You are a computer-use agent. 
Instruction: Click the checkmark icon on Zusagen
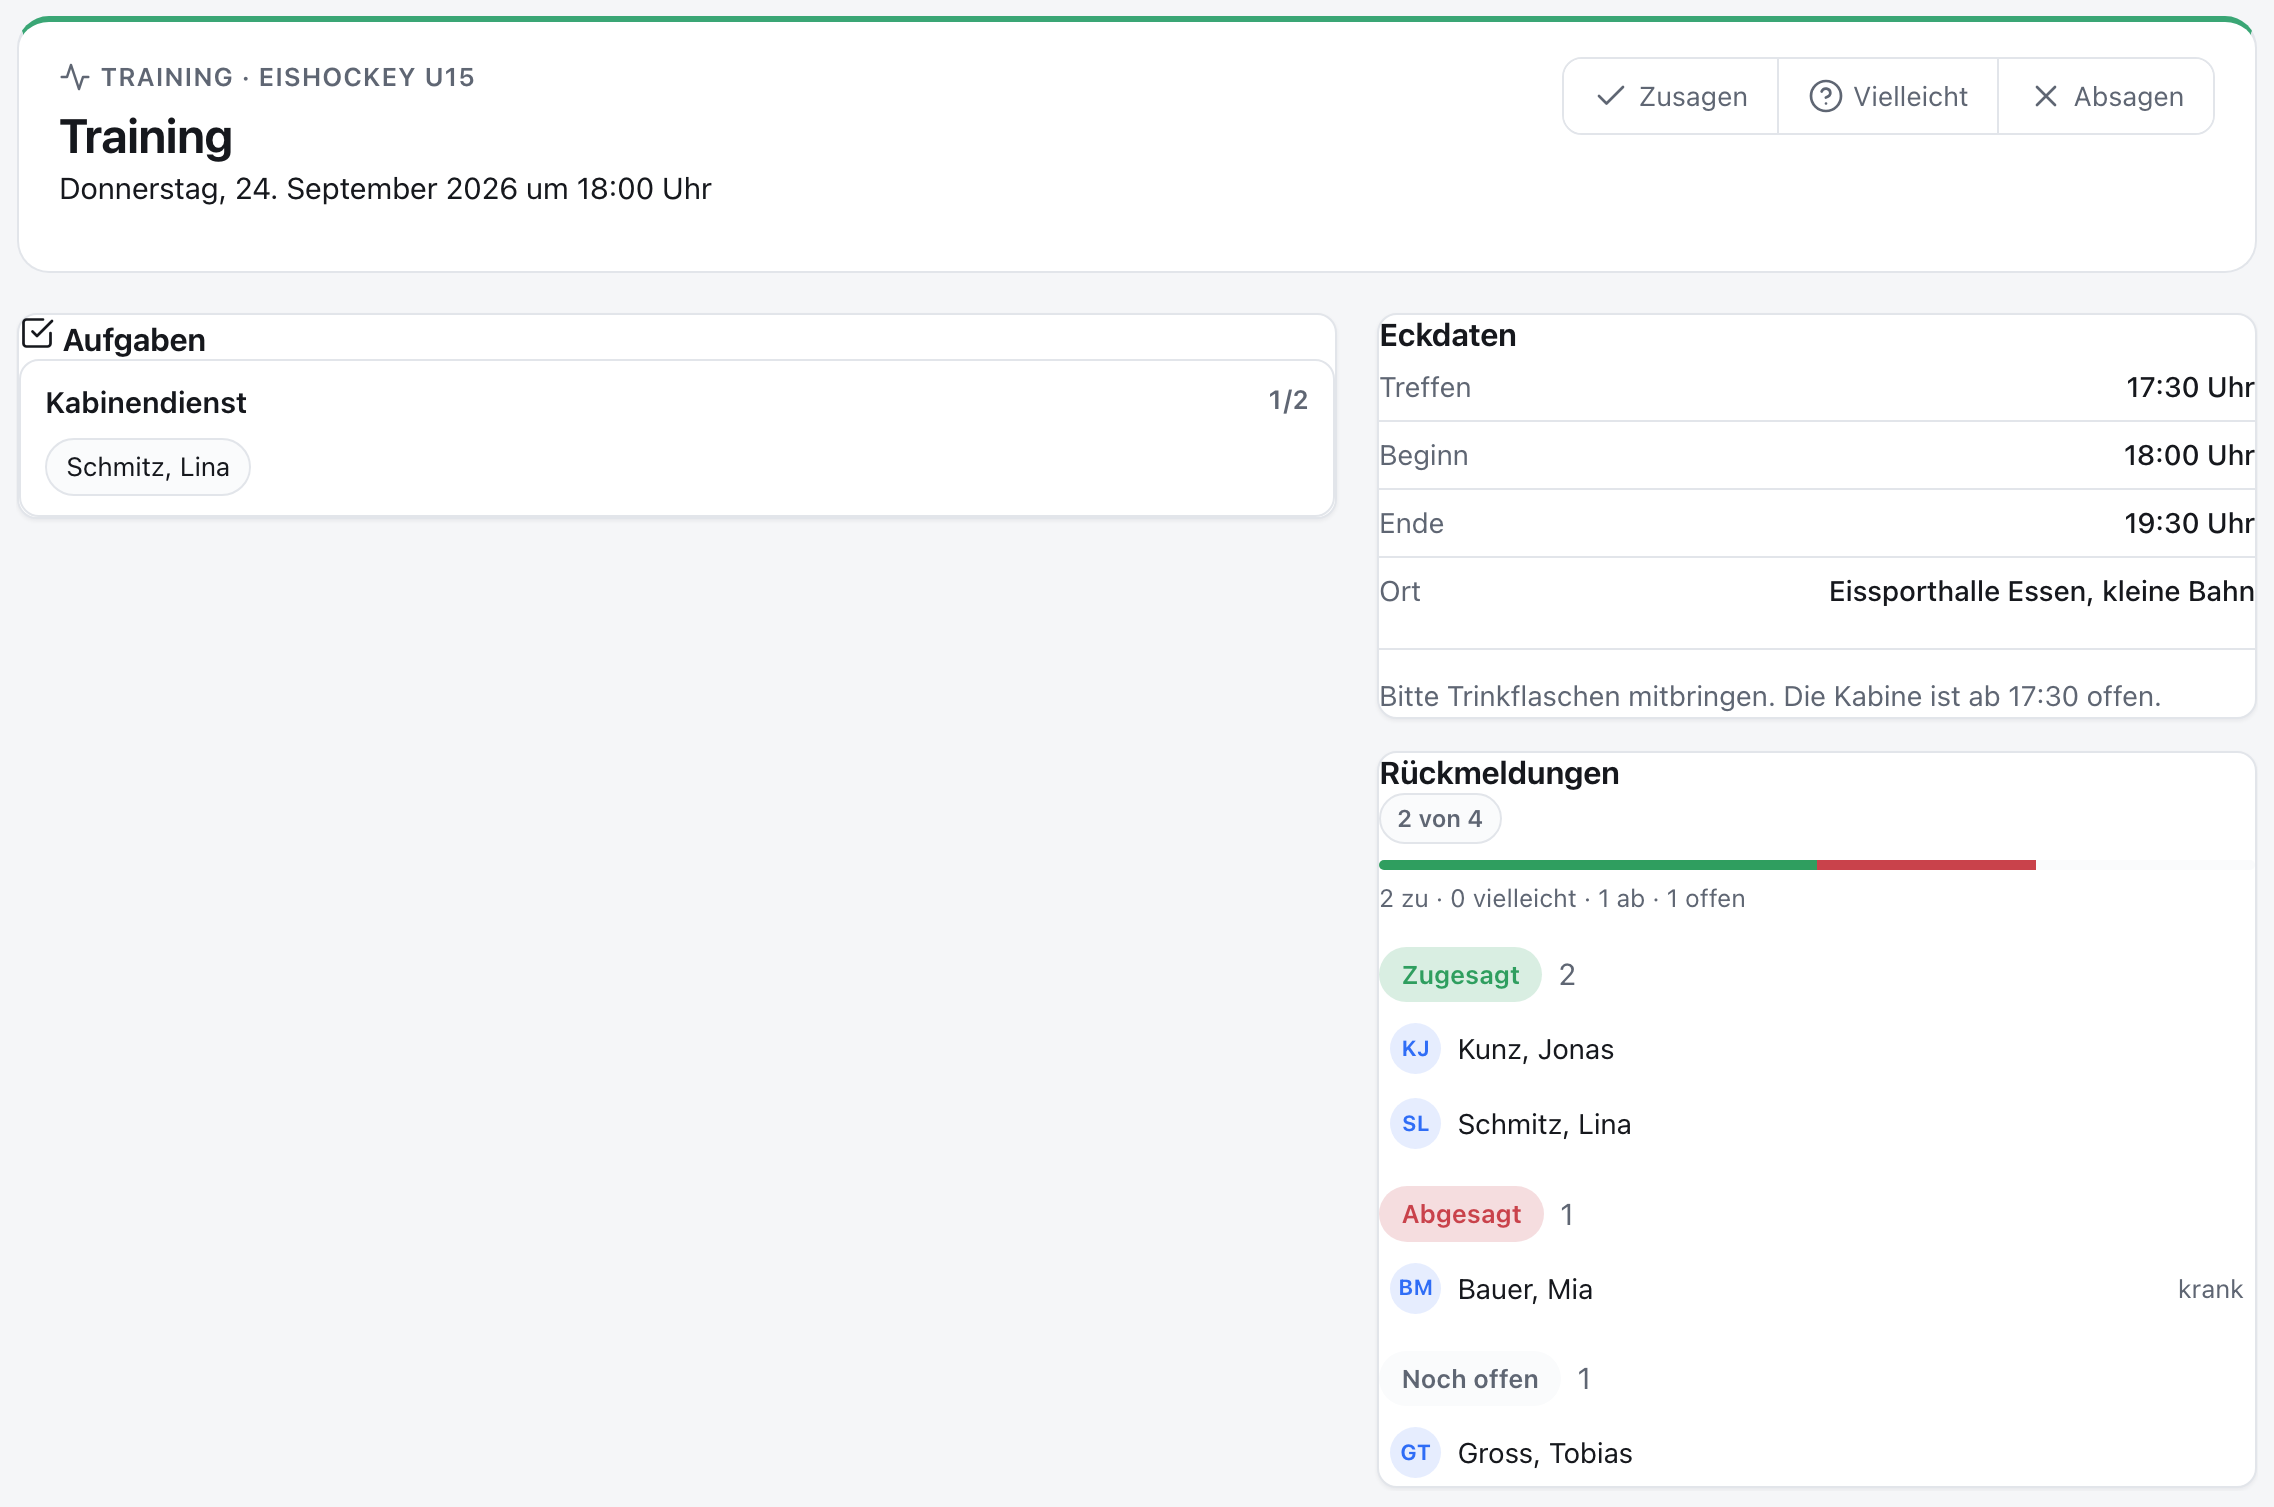pos(1610,96)
